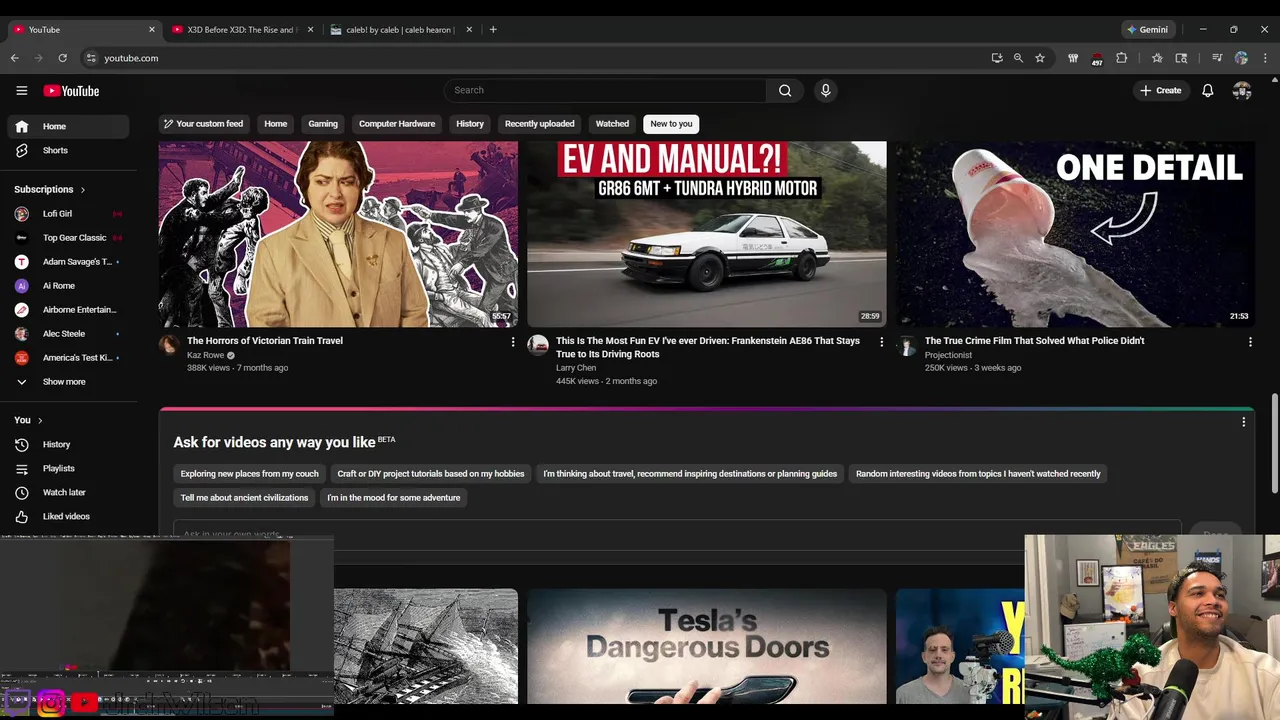Select the New to you chip
The width and height of the screenshot is (1280, 720).
671,124
